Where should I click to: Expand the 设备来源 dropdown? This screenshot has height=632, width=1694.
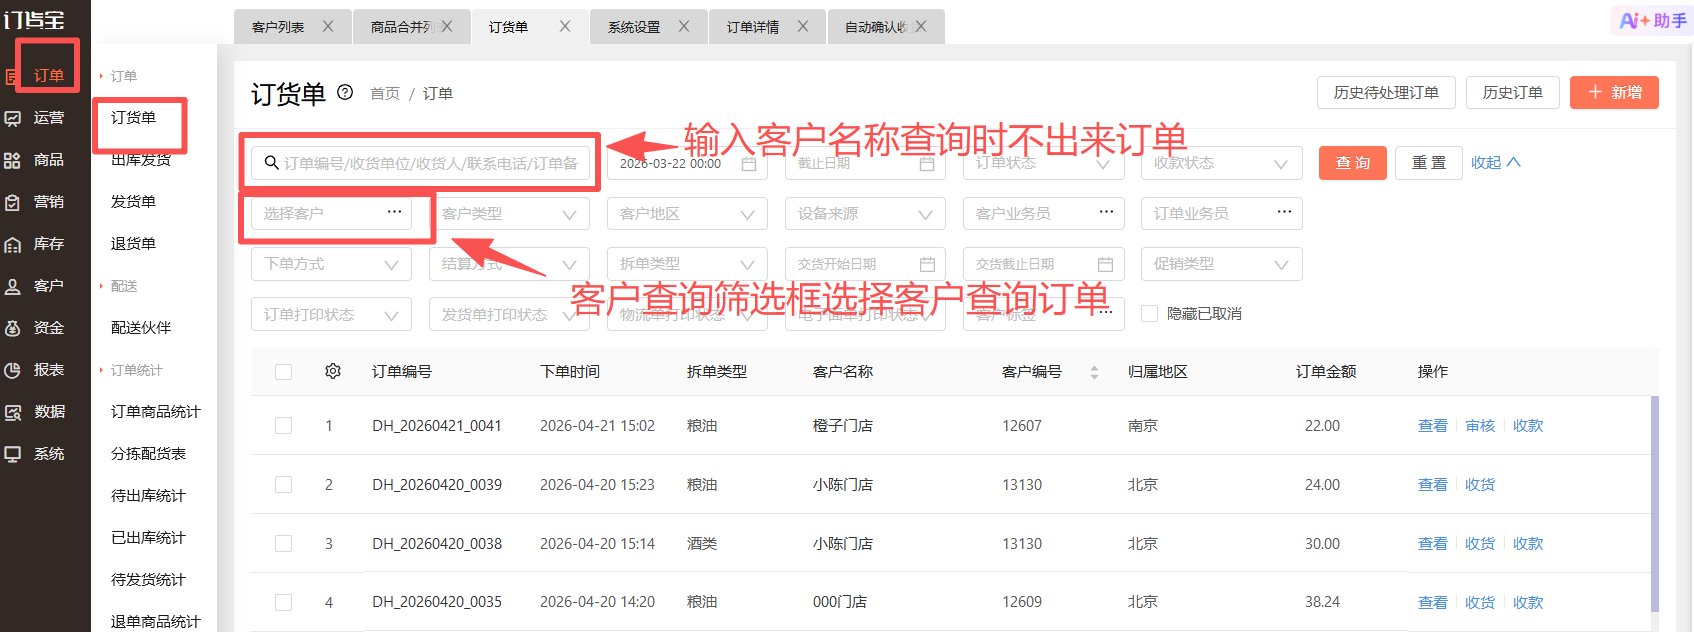(x=865, y=214)
